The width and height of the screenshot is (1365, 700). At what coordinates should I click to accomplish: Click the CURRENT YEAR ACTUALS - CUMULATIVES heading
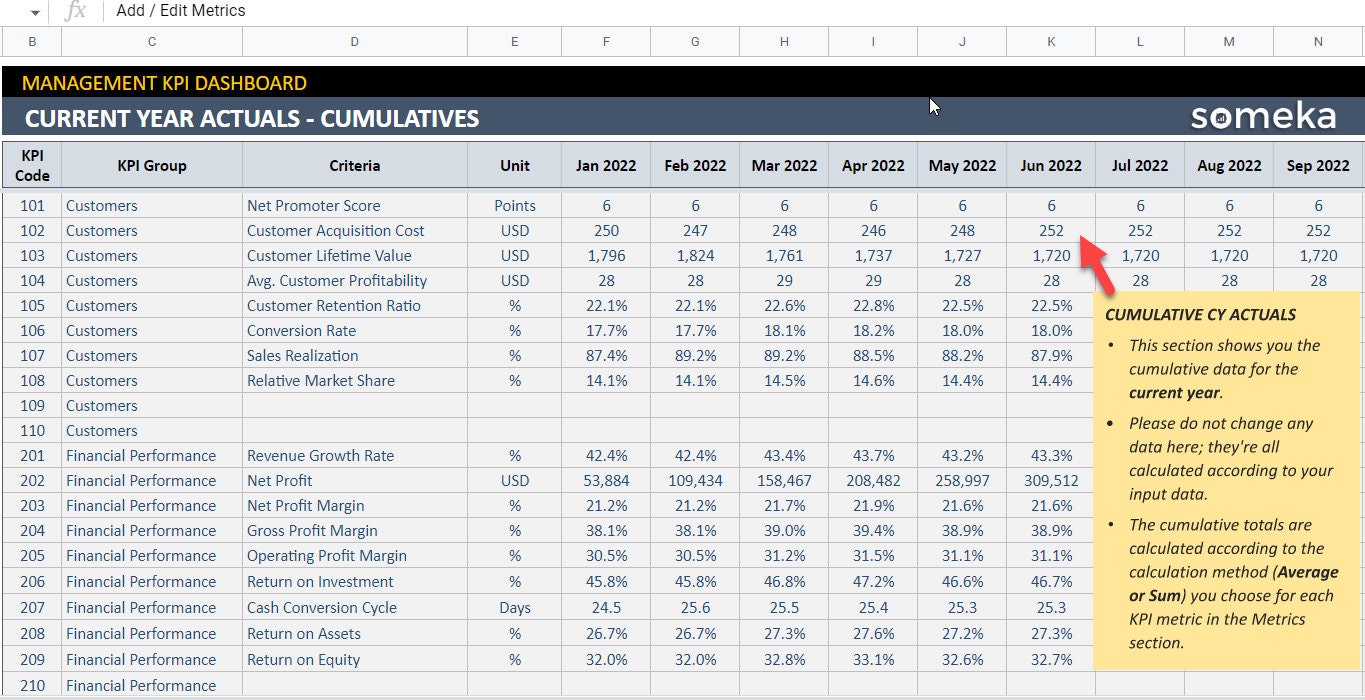[252, 118]
